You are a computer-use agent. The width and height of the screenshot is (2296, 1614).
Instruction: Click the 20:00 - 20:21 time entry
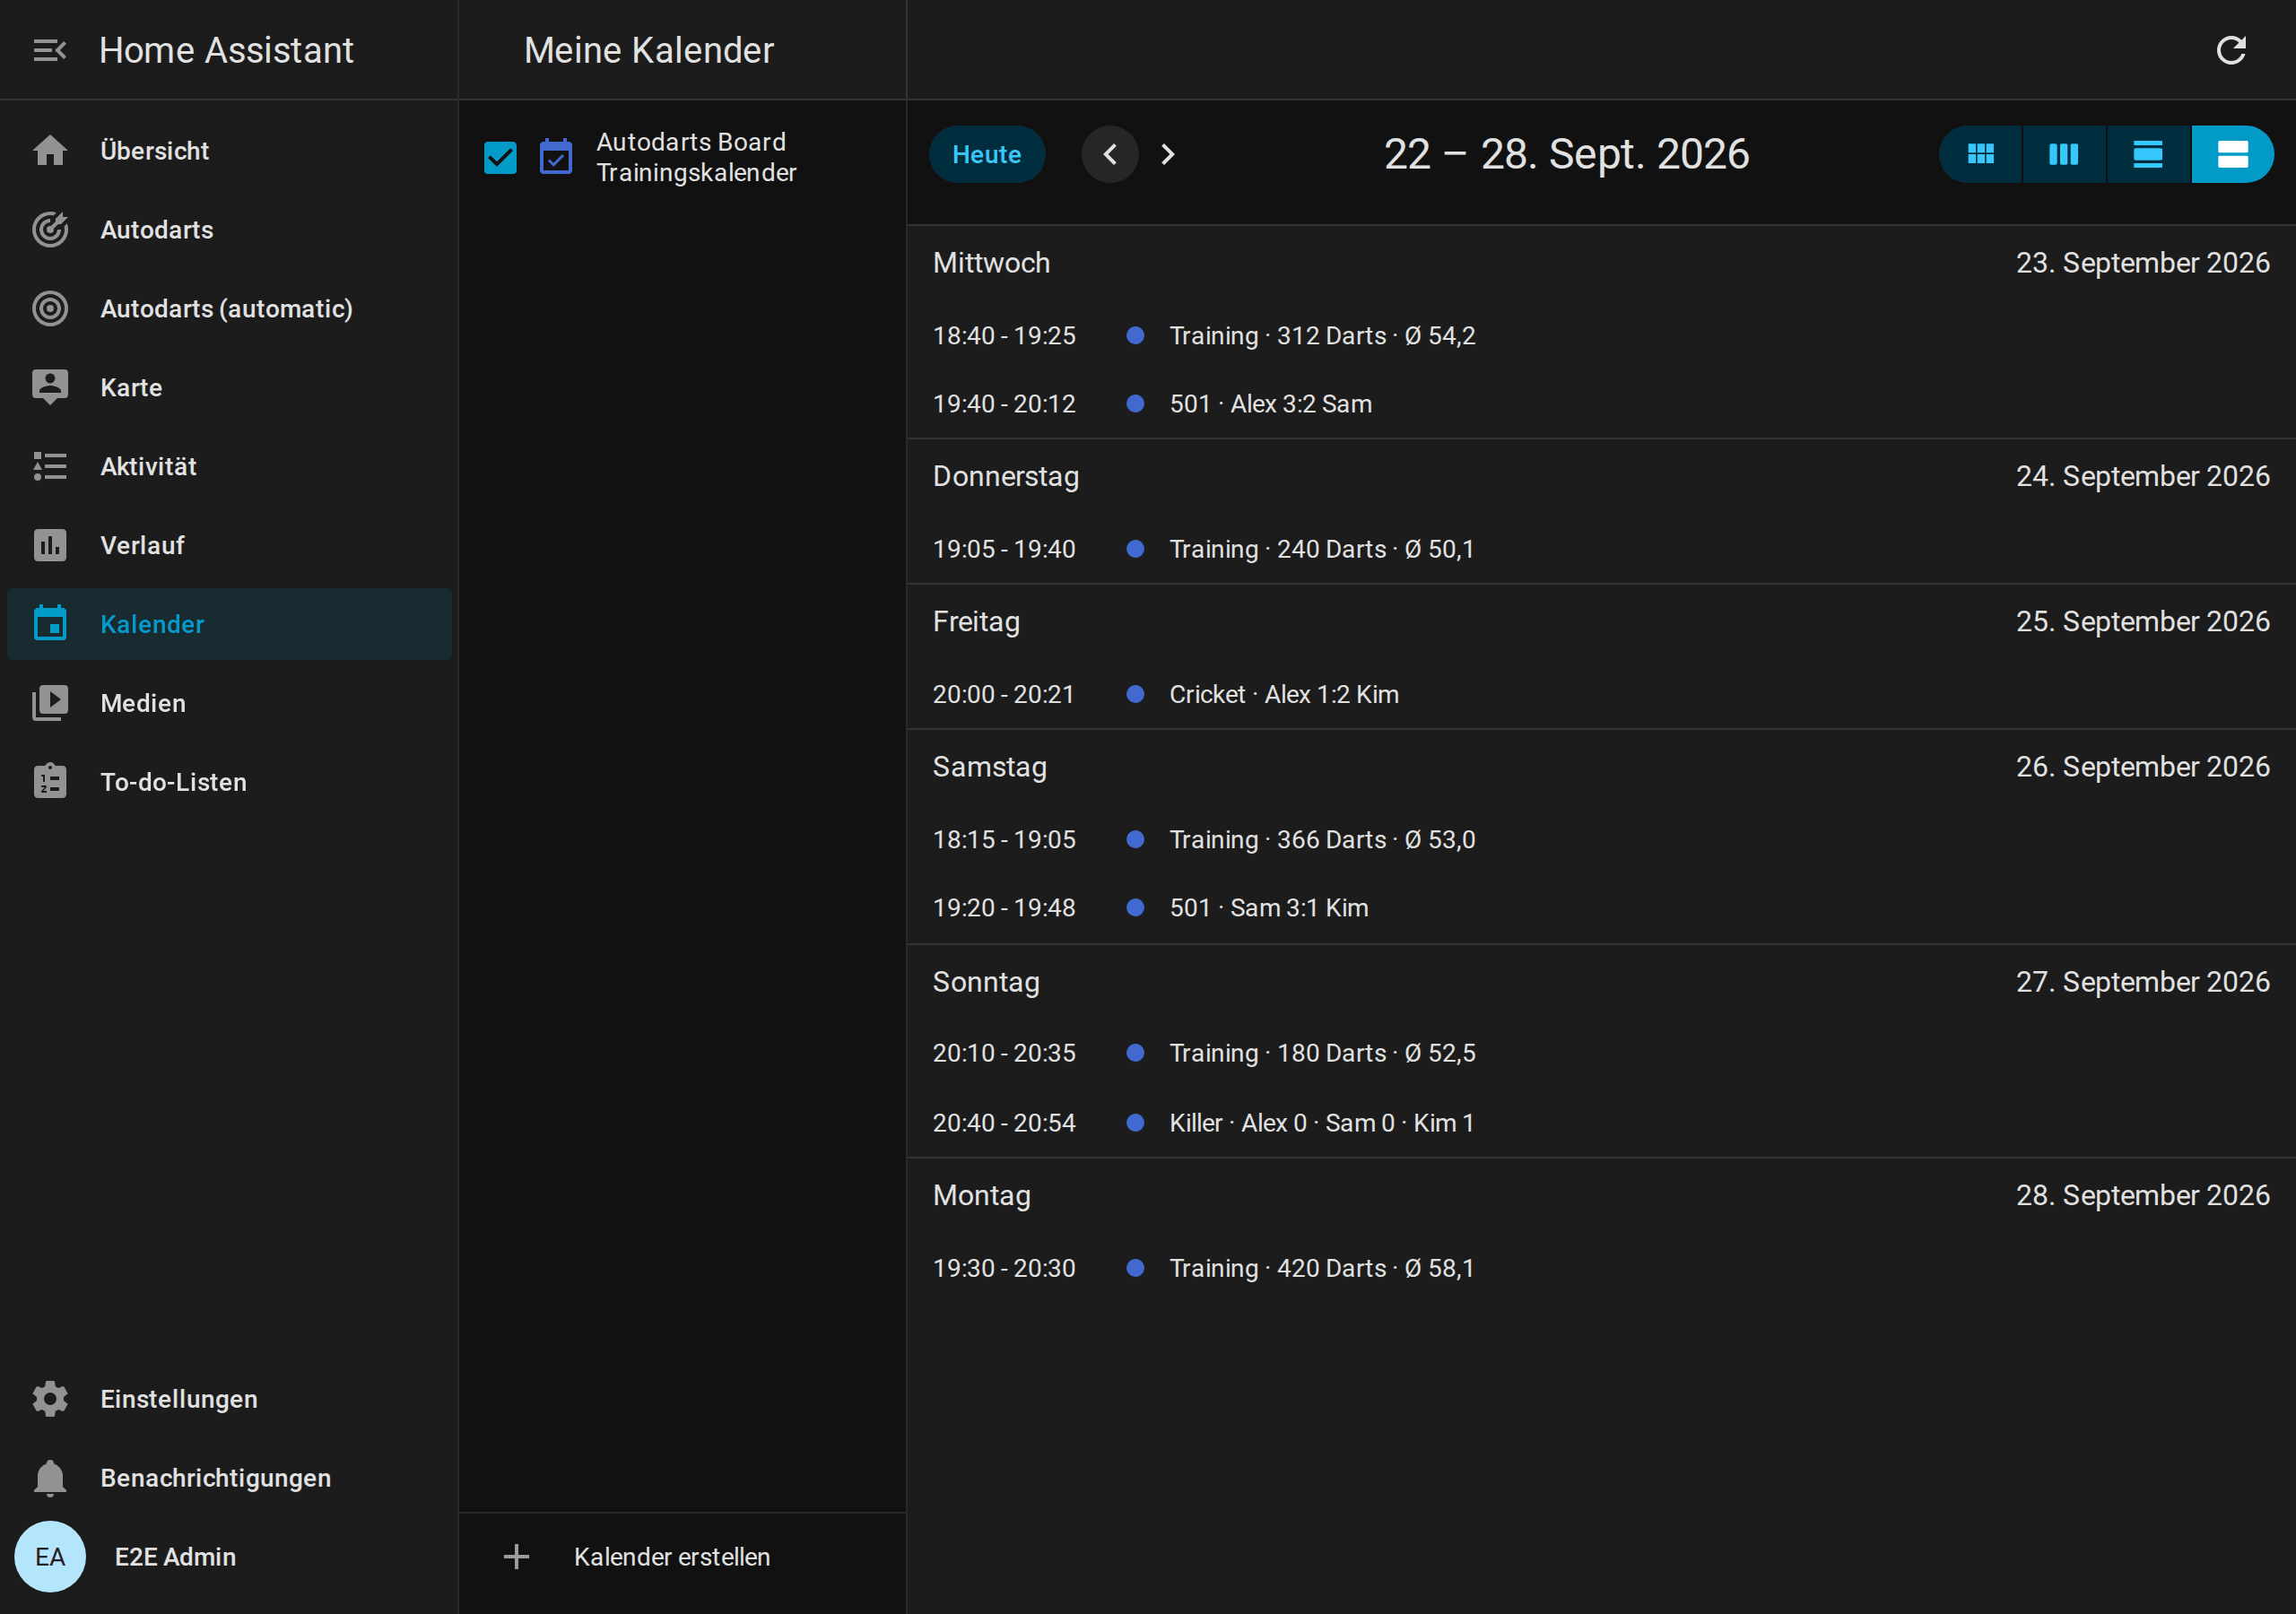[1003, 694]
